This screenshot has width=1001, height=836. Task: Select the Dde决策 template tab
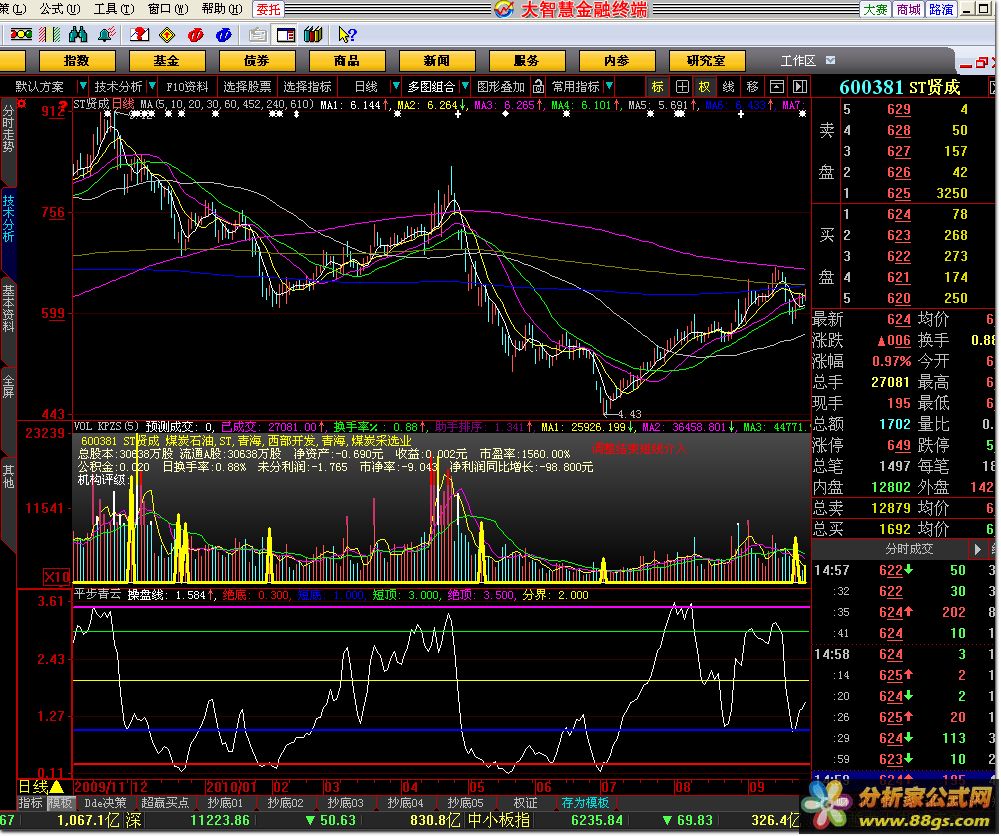pos(105,803)
